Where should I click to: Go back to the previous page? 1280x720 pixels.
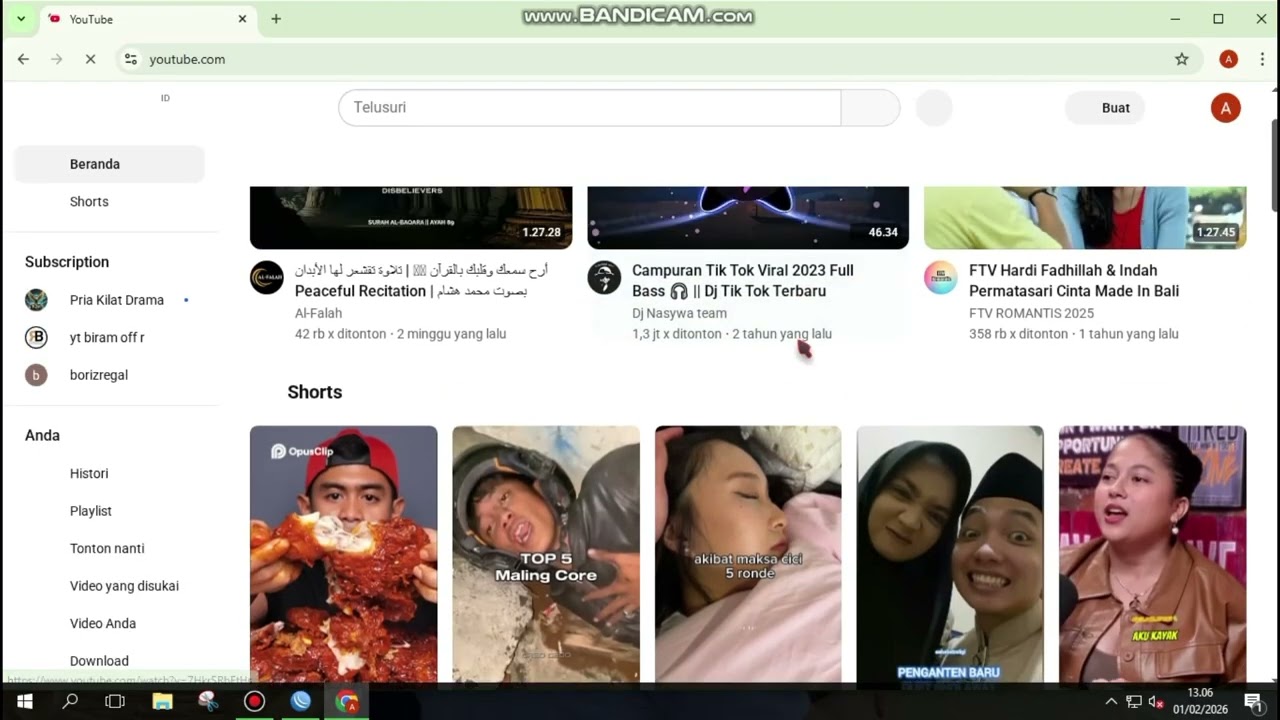click(x=23, y=59)
